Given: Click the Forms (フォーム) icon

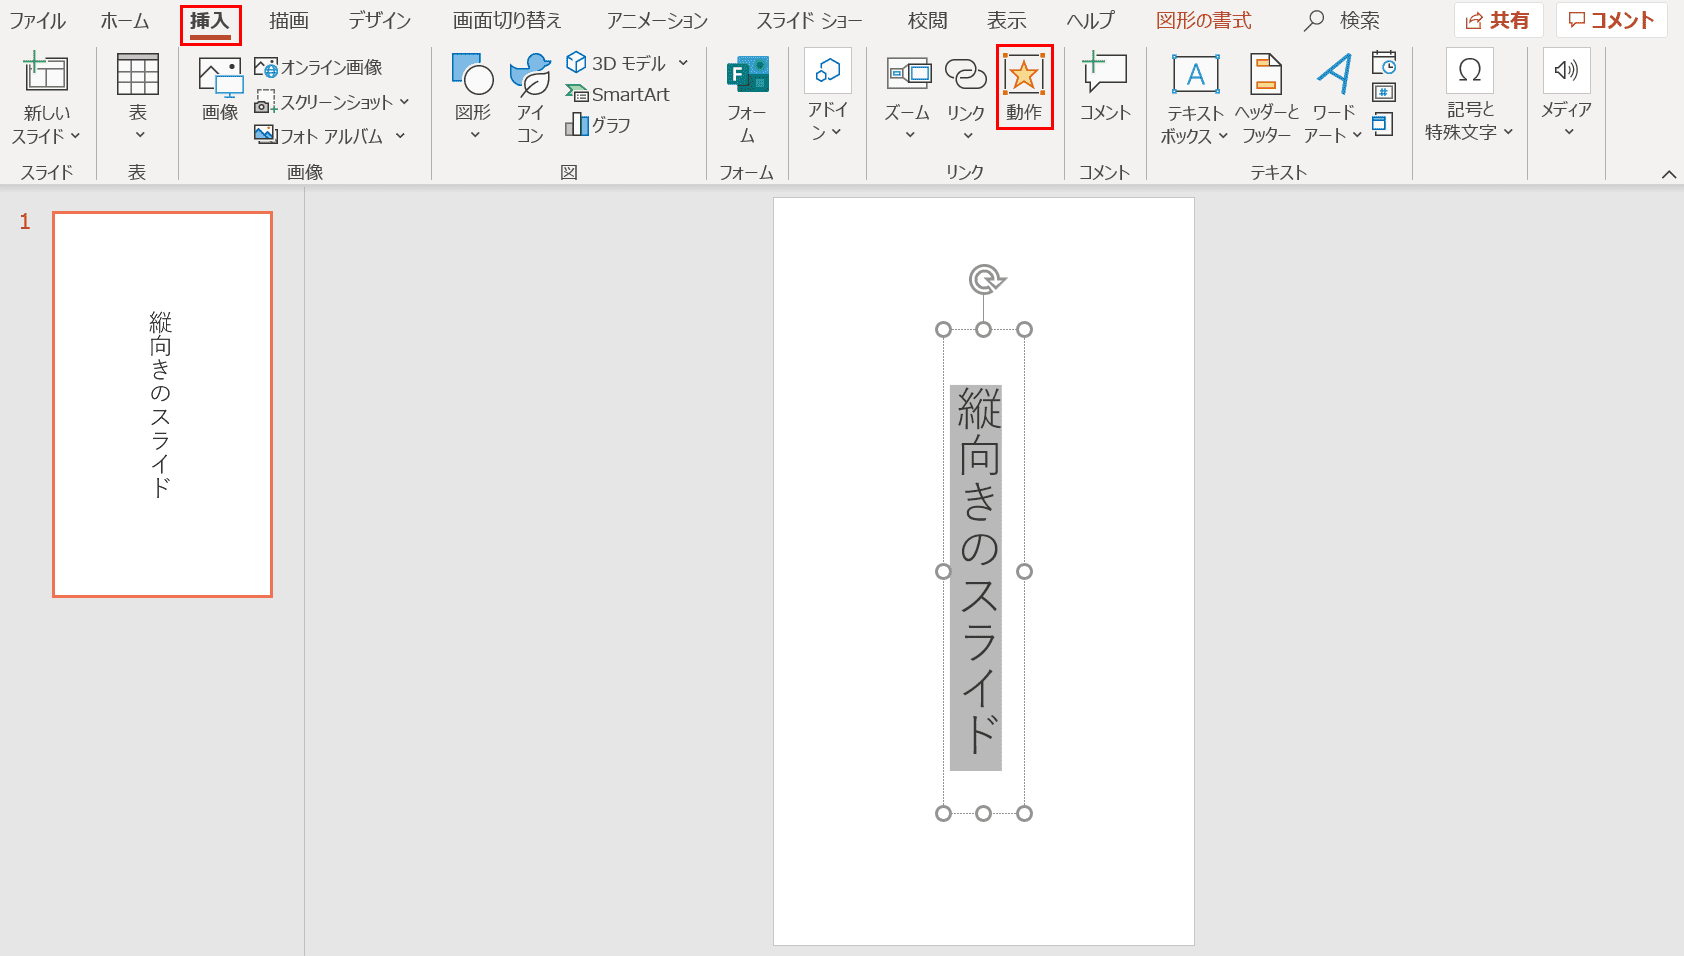Looking at the screenshot, I should (x=747, y=75).
